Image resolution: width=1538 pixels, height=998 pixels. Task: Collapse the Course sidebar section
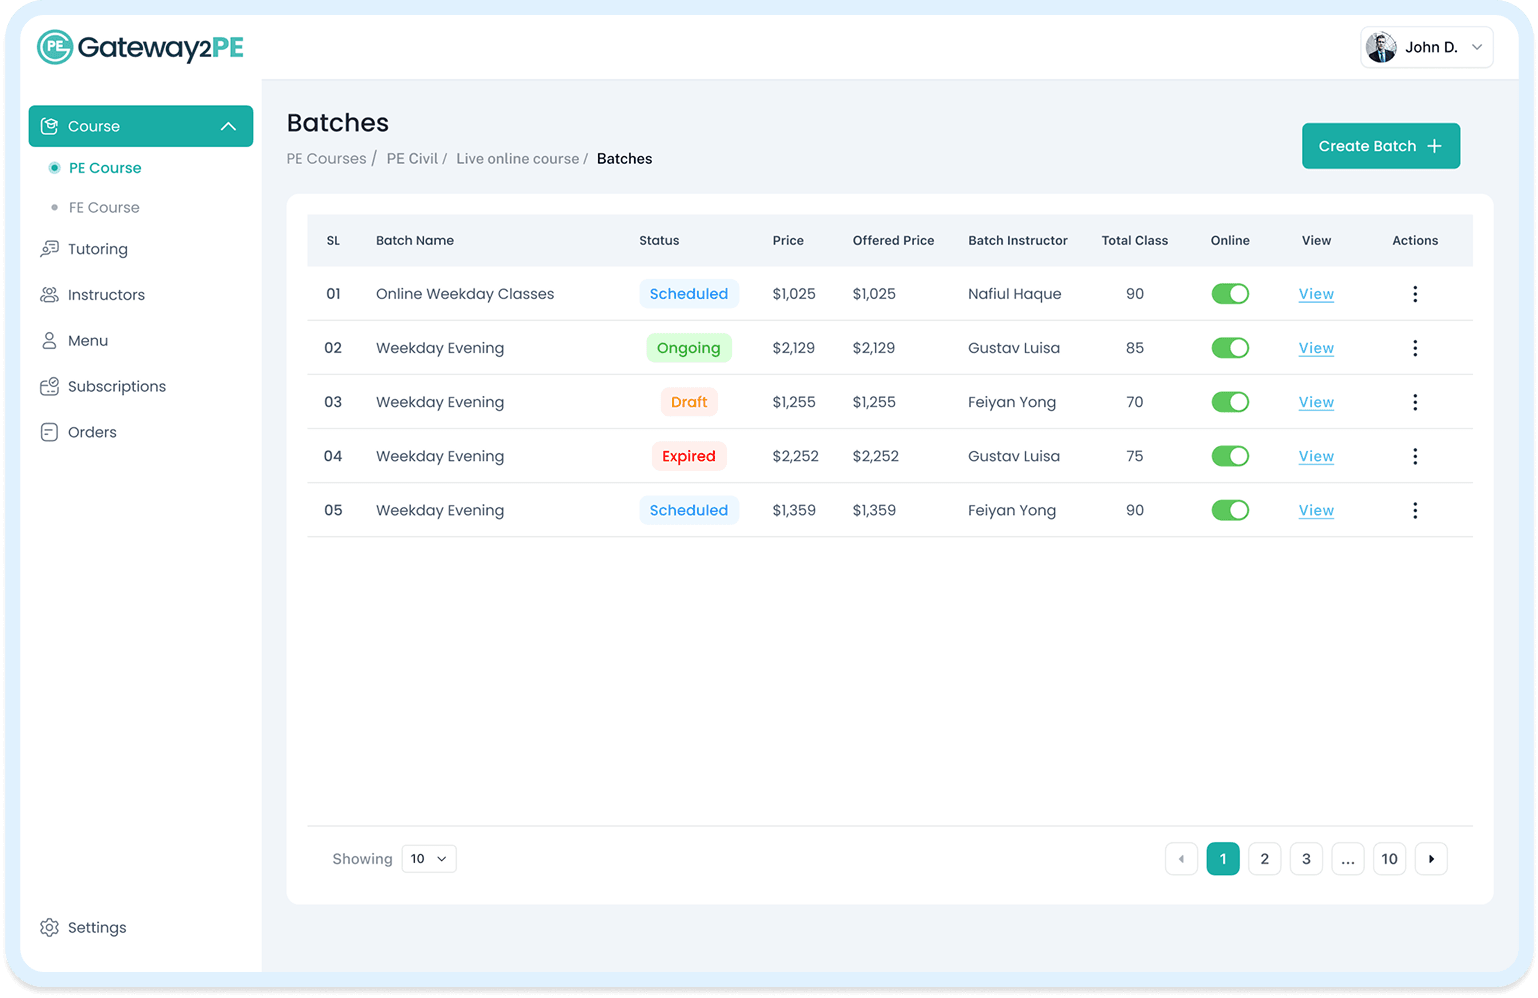pos(227,125)
